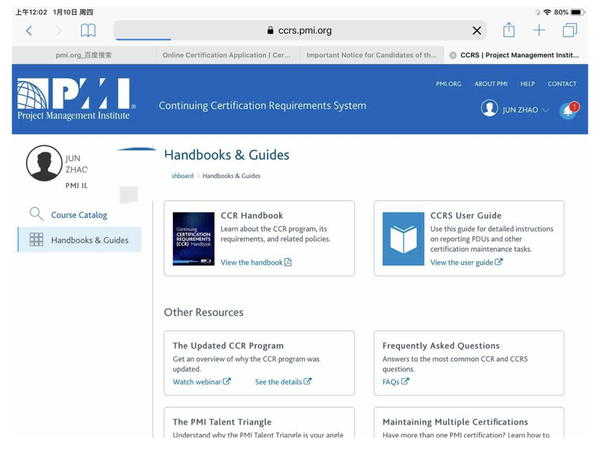Close the CCRS tab with its x
This screenshot has width=600, height=450.
point(453,55)
